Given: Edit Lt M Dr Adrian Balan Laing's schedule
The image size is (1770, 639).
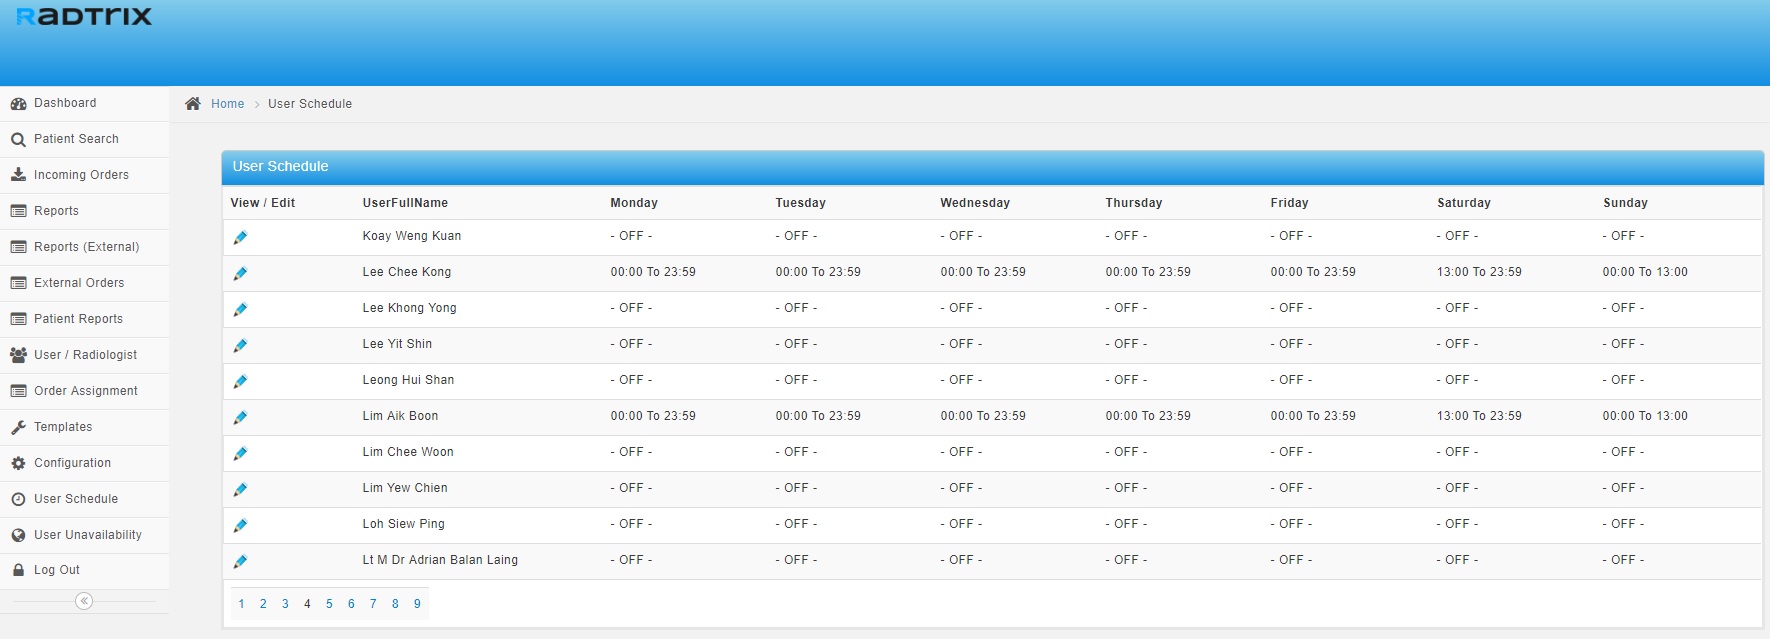Looking at the screenshot, I should click(240, 561).
